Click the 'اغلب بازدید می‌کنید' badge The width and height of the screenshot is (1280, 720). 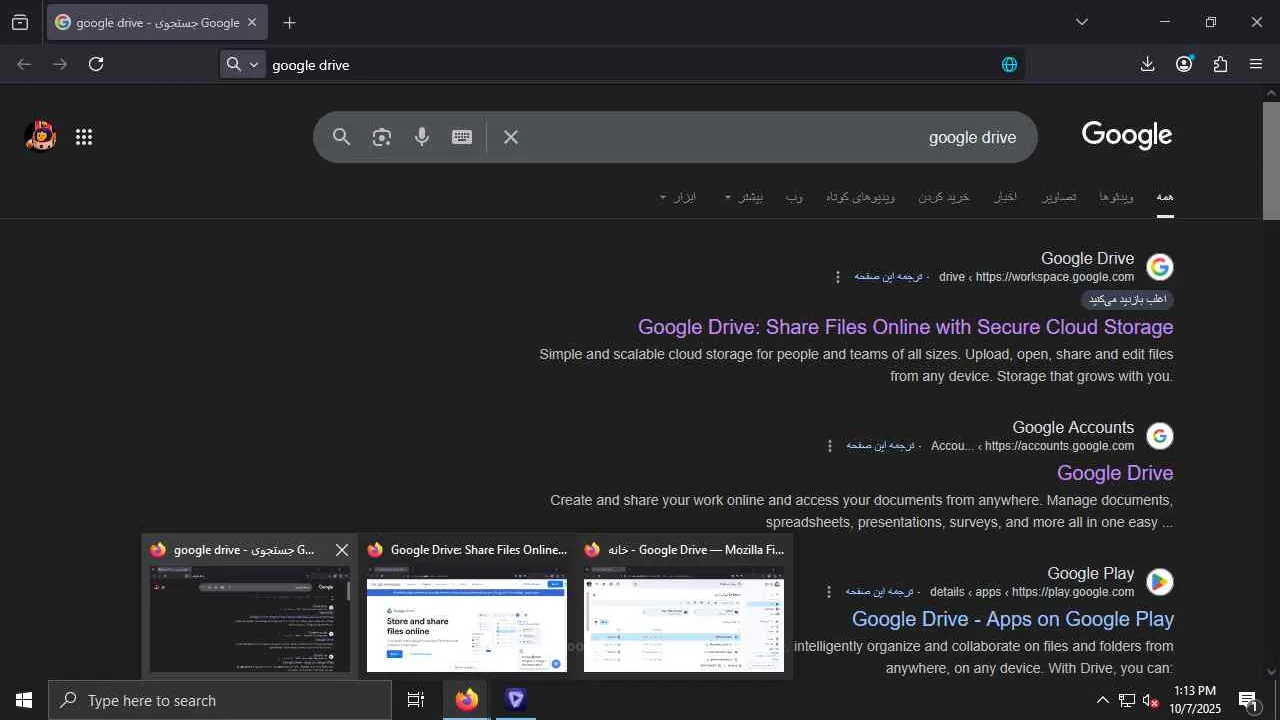1128,300
